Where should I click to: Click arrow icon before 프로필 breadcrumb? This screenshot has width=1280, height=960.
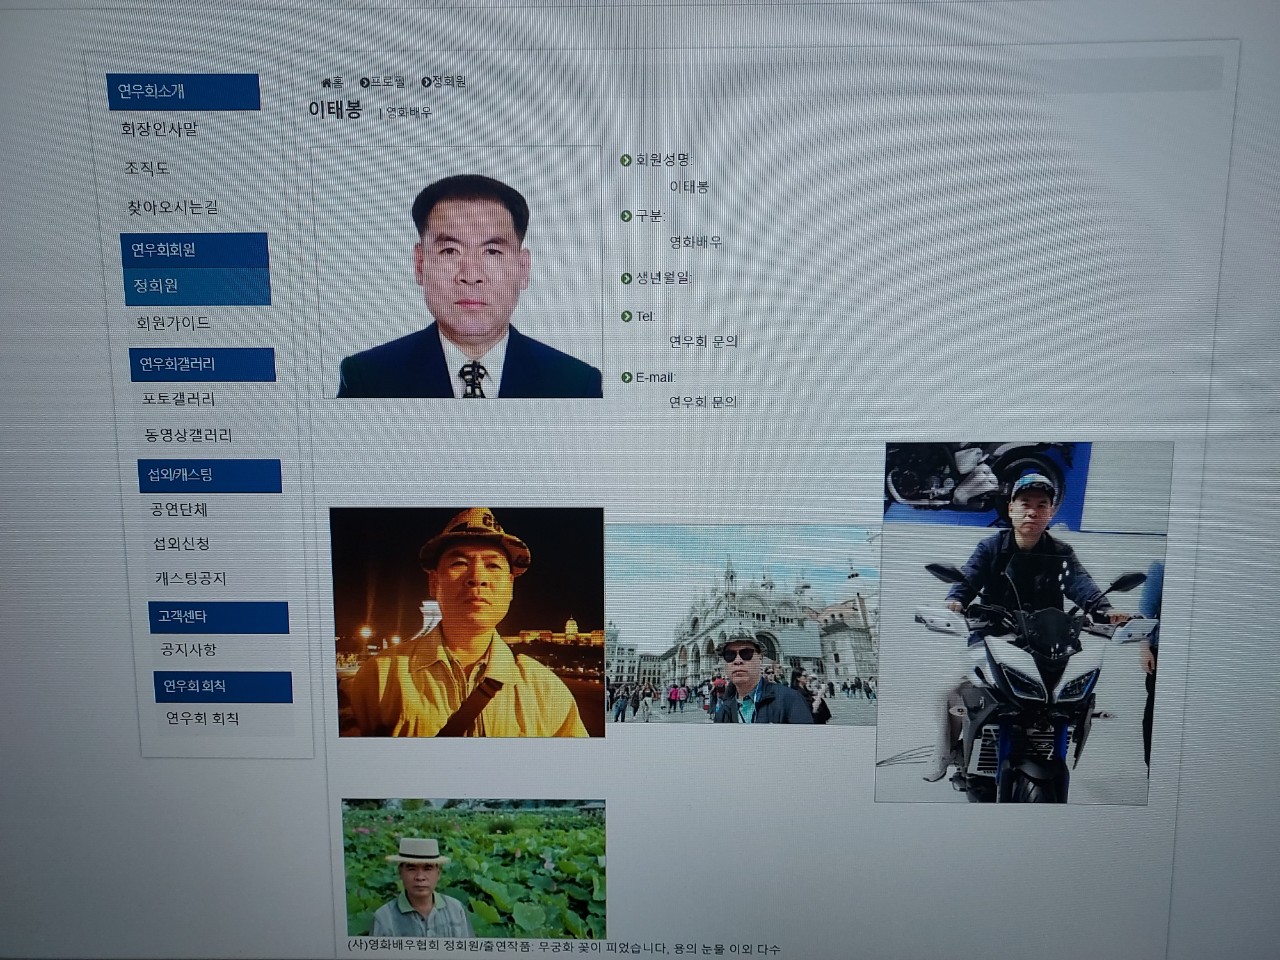tap(365, 82)
